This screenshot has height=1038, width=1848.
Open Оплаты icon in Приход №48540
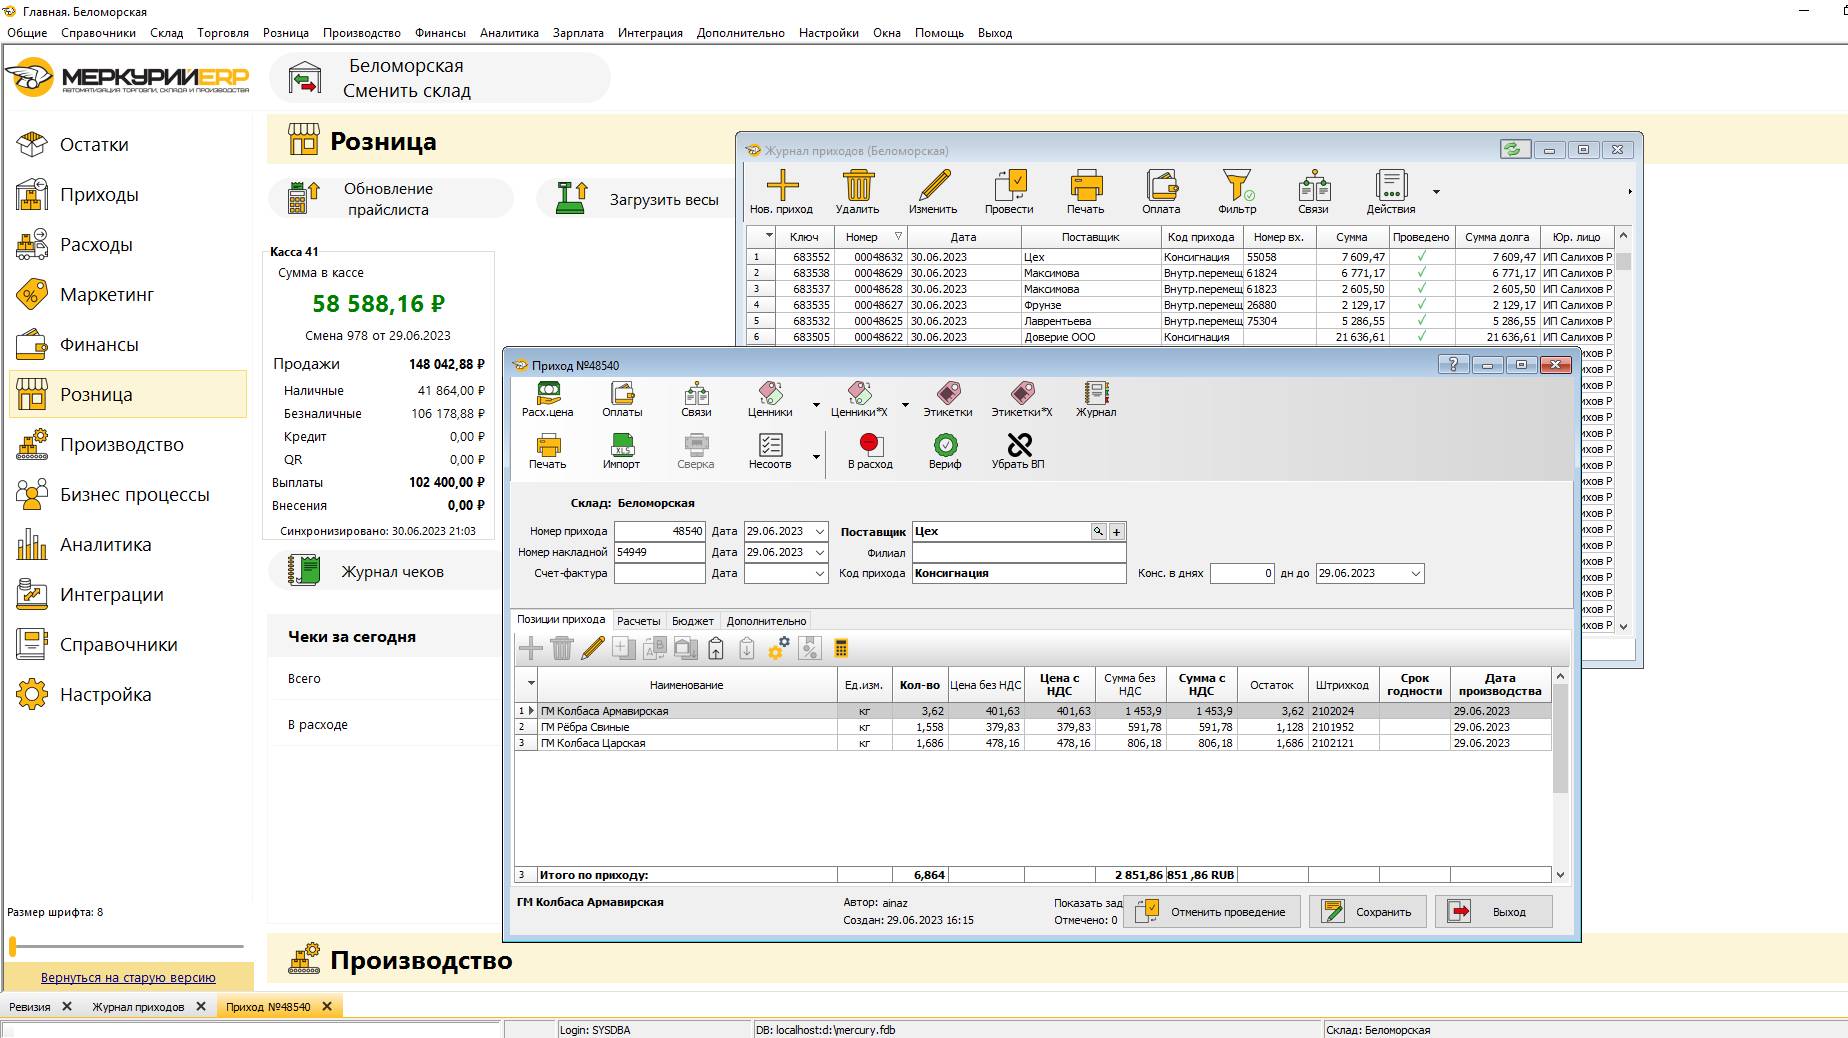pos(622,393)
